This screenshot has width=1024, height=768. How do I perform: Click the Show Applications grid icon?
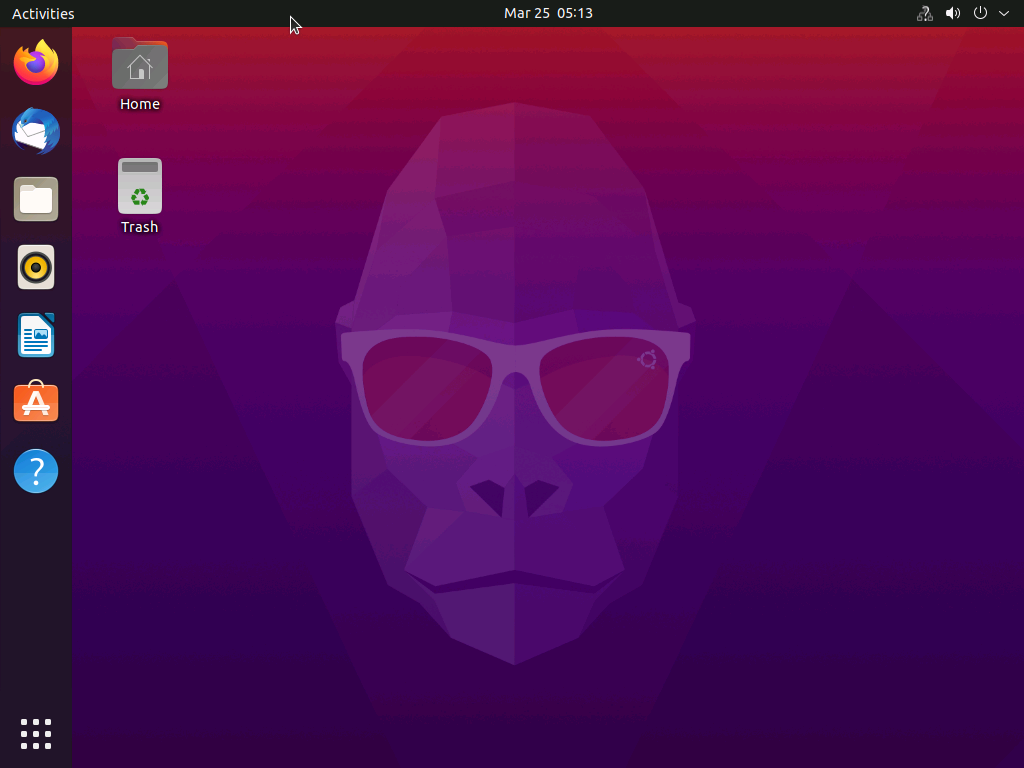[36, 733]
